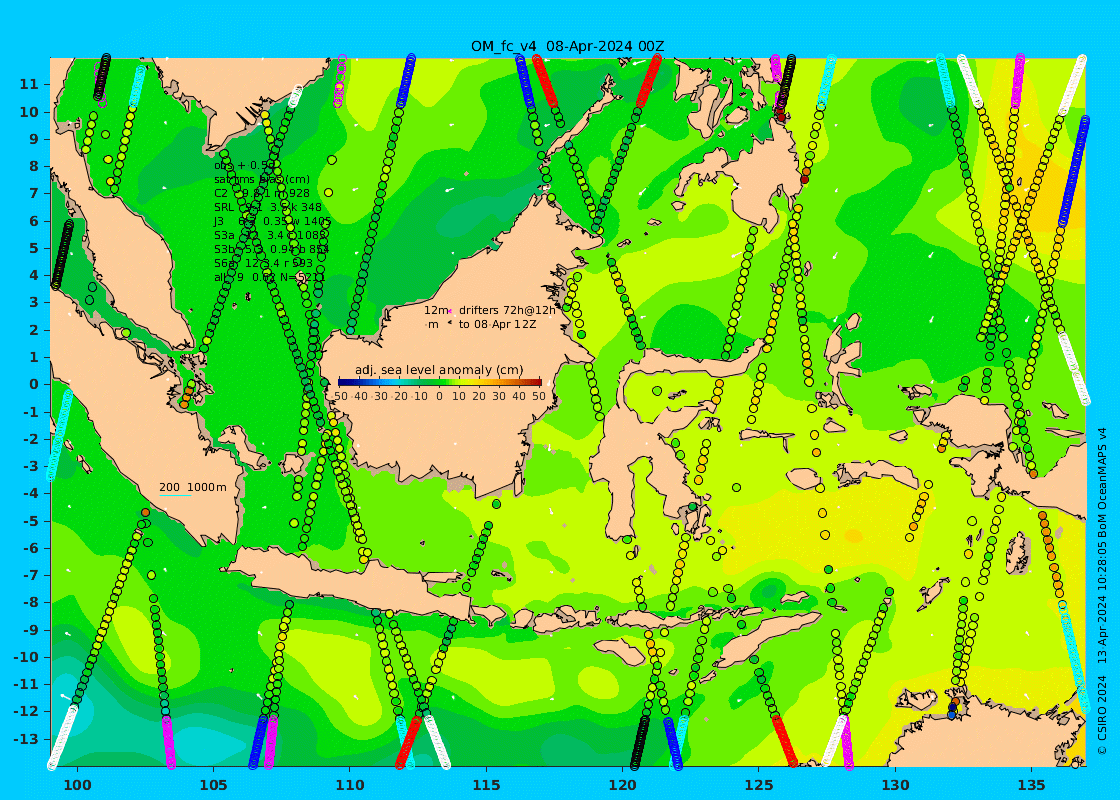Click latitude axis label -2
The height and width of the screenshot is (800, 1120).
[31, 439]
